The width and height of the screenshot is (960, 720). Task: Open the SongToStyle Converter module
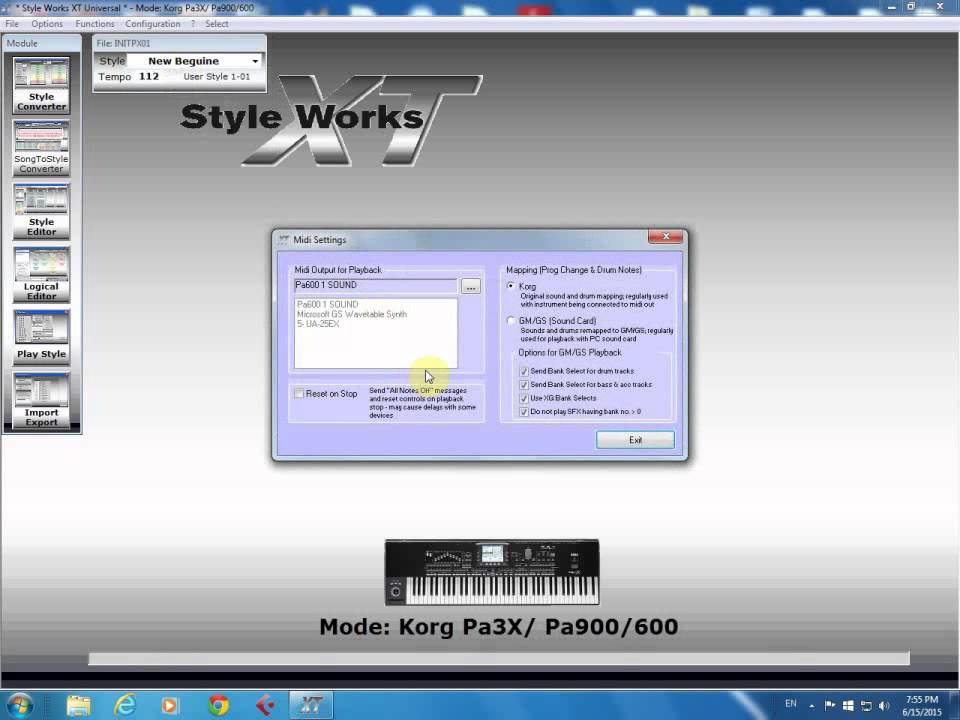(x=41, y=148)
